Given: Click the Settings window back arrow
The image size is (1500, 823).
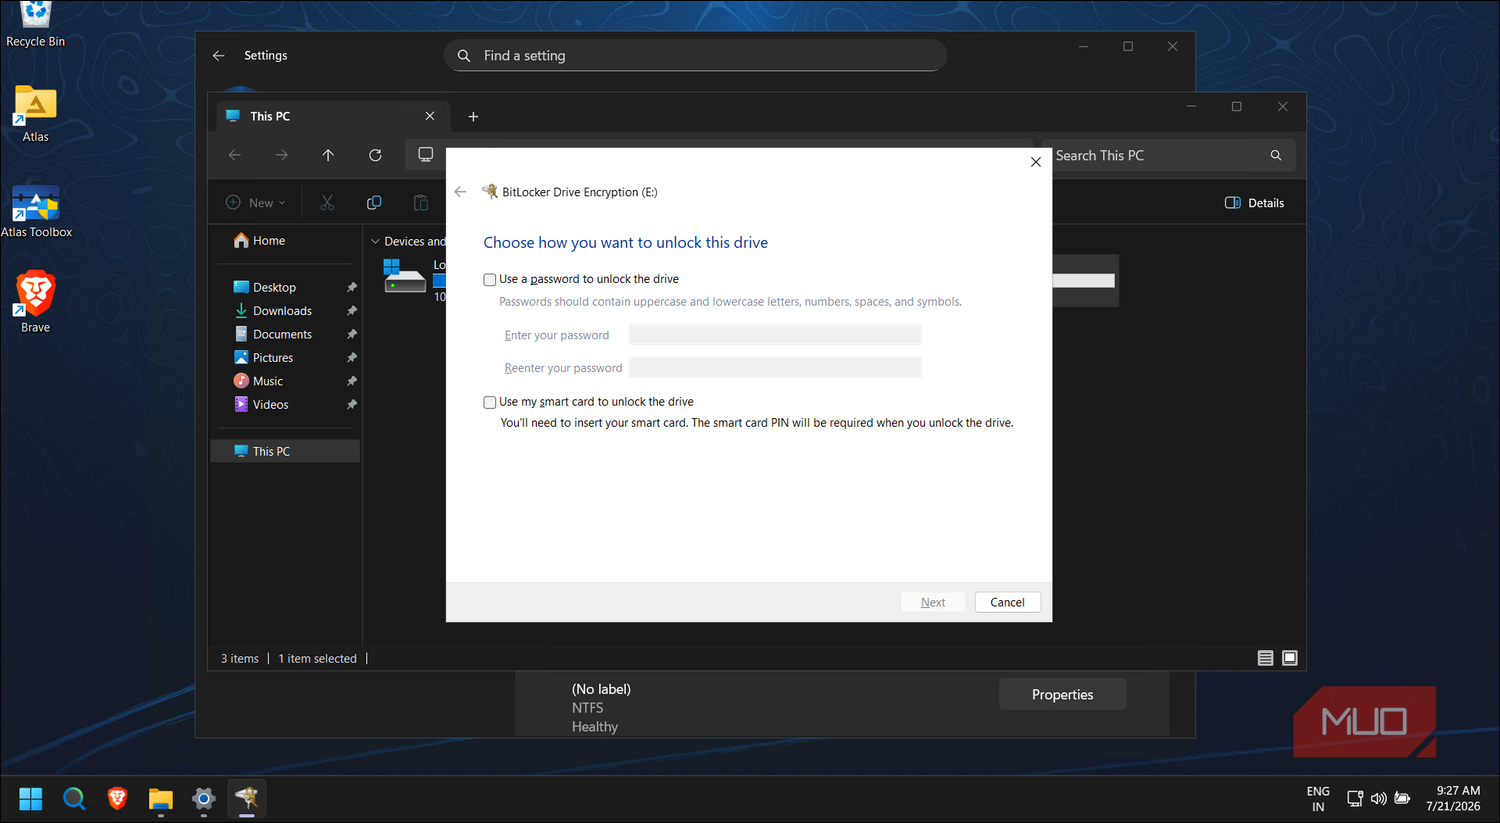Looking at the screenshot, I should click(x=219, y=56).
